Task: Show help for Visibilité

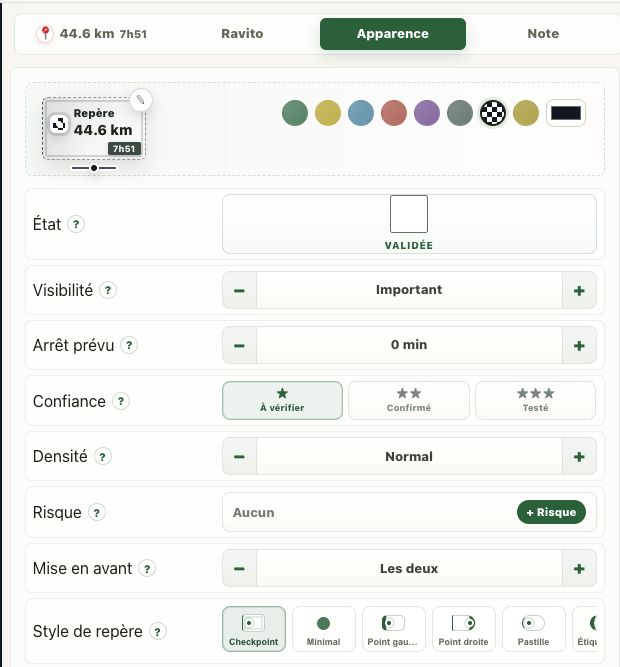Action: point(108,290)
